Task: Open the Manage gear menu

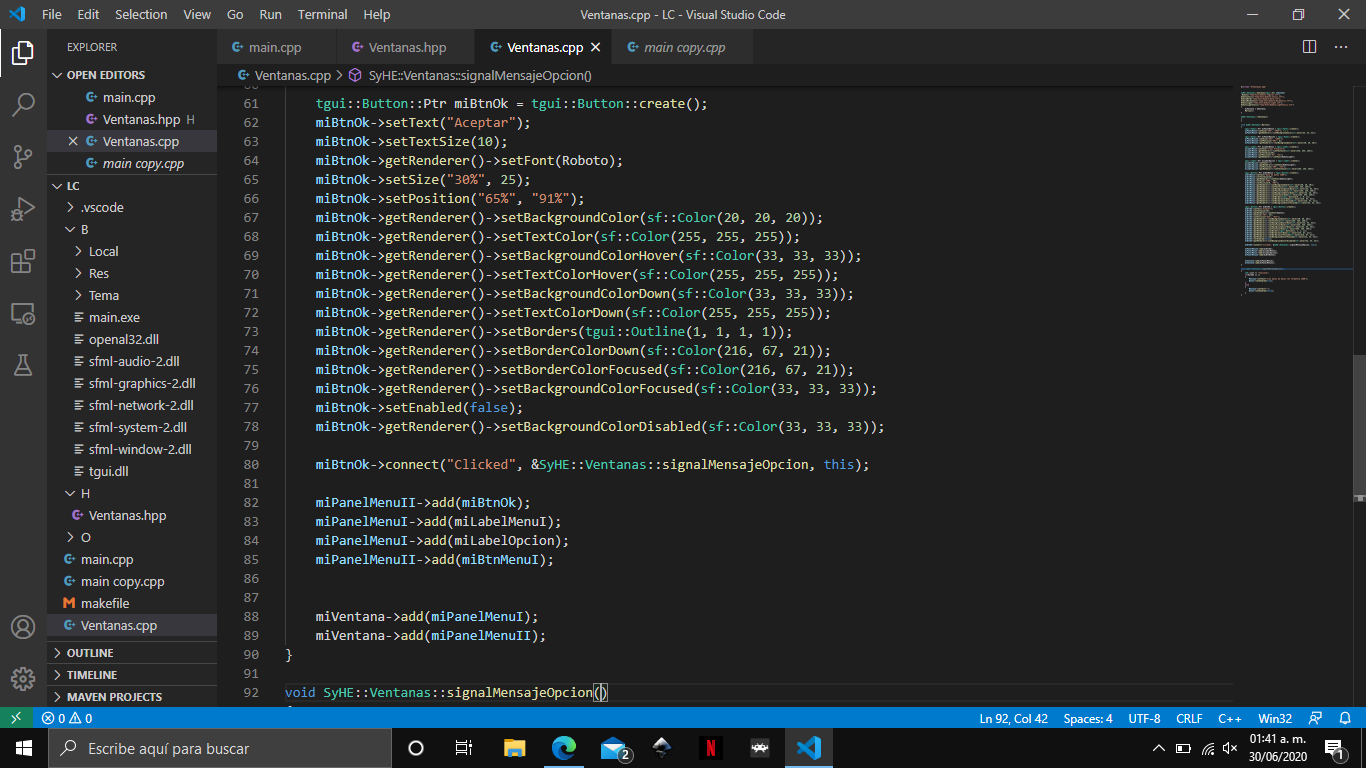Action: pos(21,677)
